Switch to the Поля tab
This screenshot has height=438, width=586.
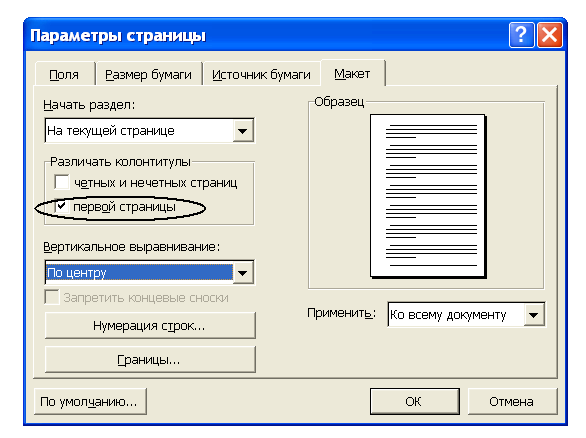pyautogui.click(x=64, y=74)
